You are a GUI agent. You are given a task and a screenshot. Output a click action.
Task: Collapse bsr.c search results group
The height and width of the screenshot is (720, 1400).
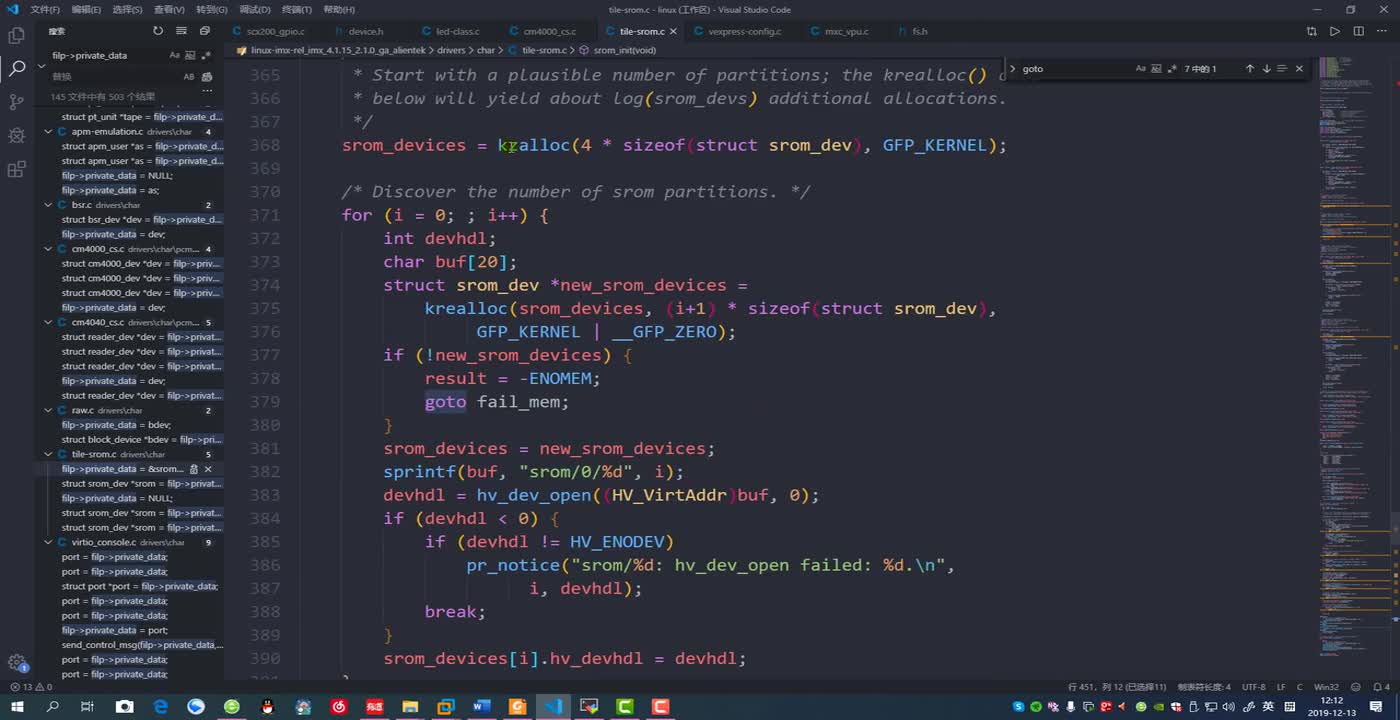48,205
